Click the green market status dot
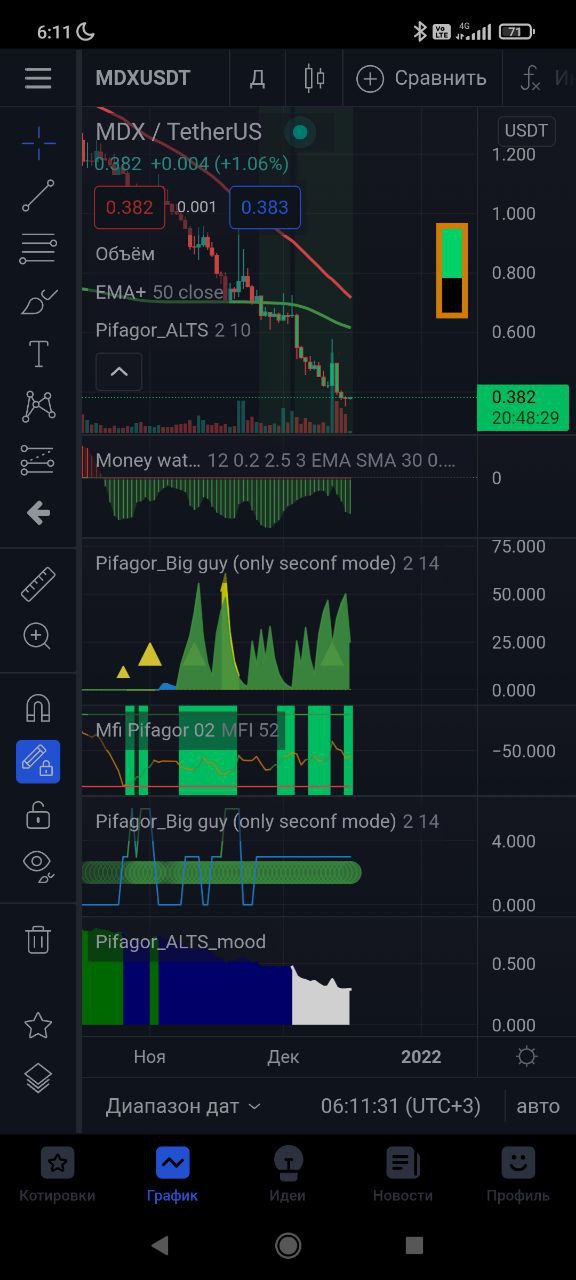The height and width of the screenshot is (1280, 576). (x=299, y=132)
